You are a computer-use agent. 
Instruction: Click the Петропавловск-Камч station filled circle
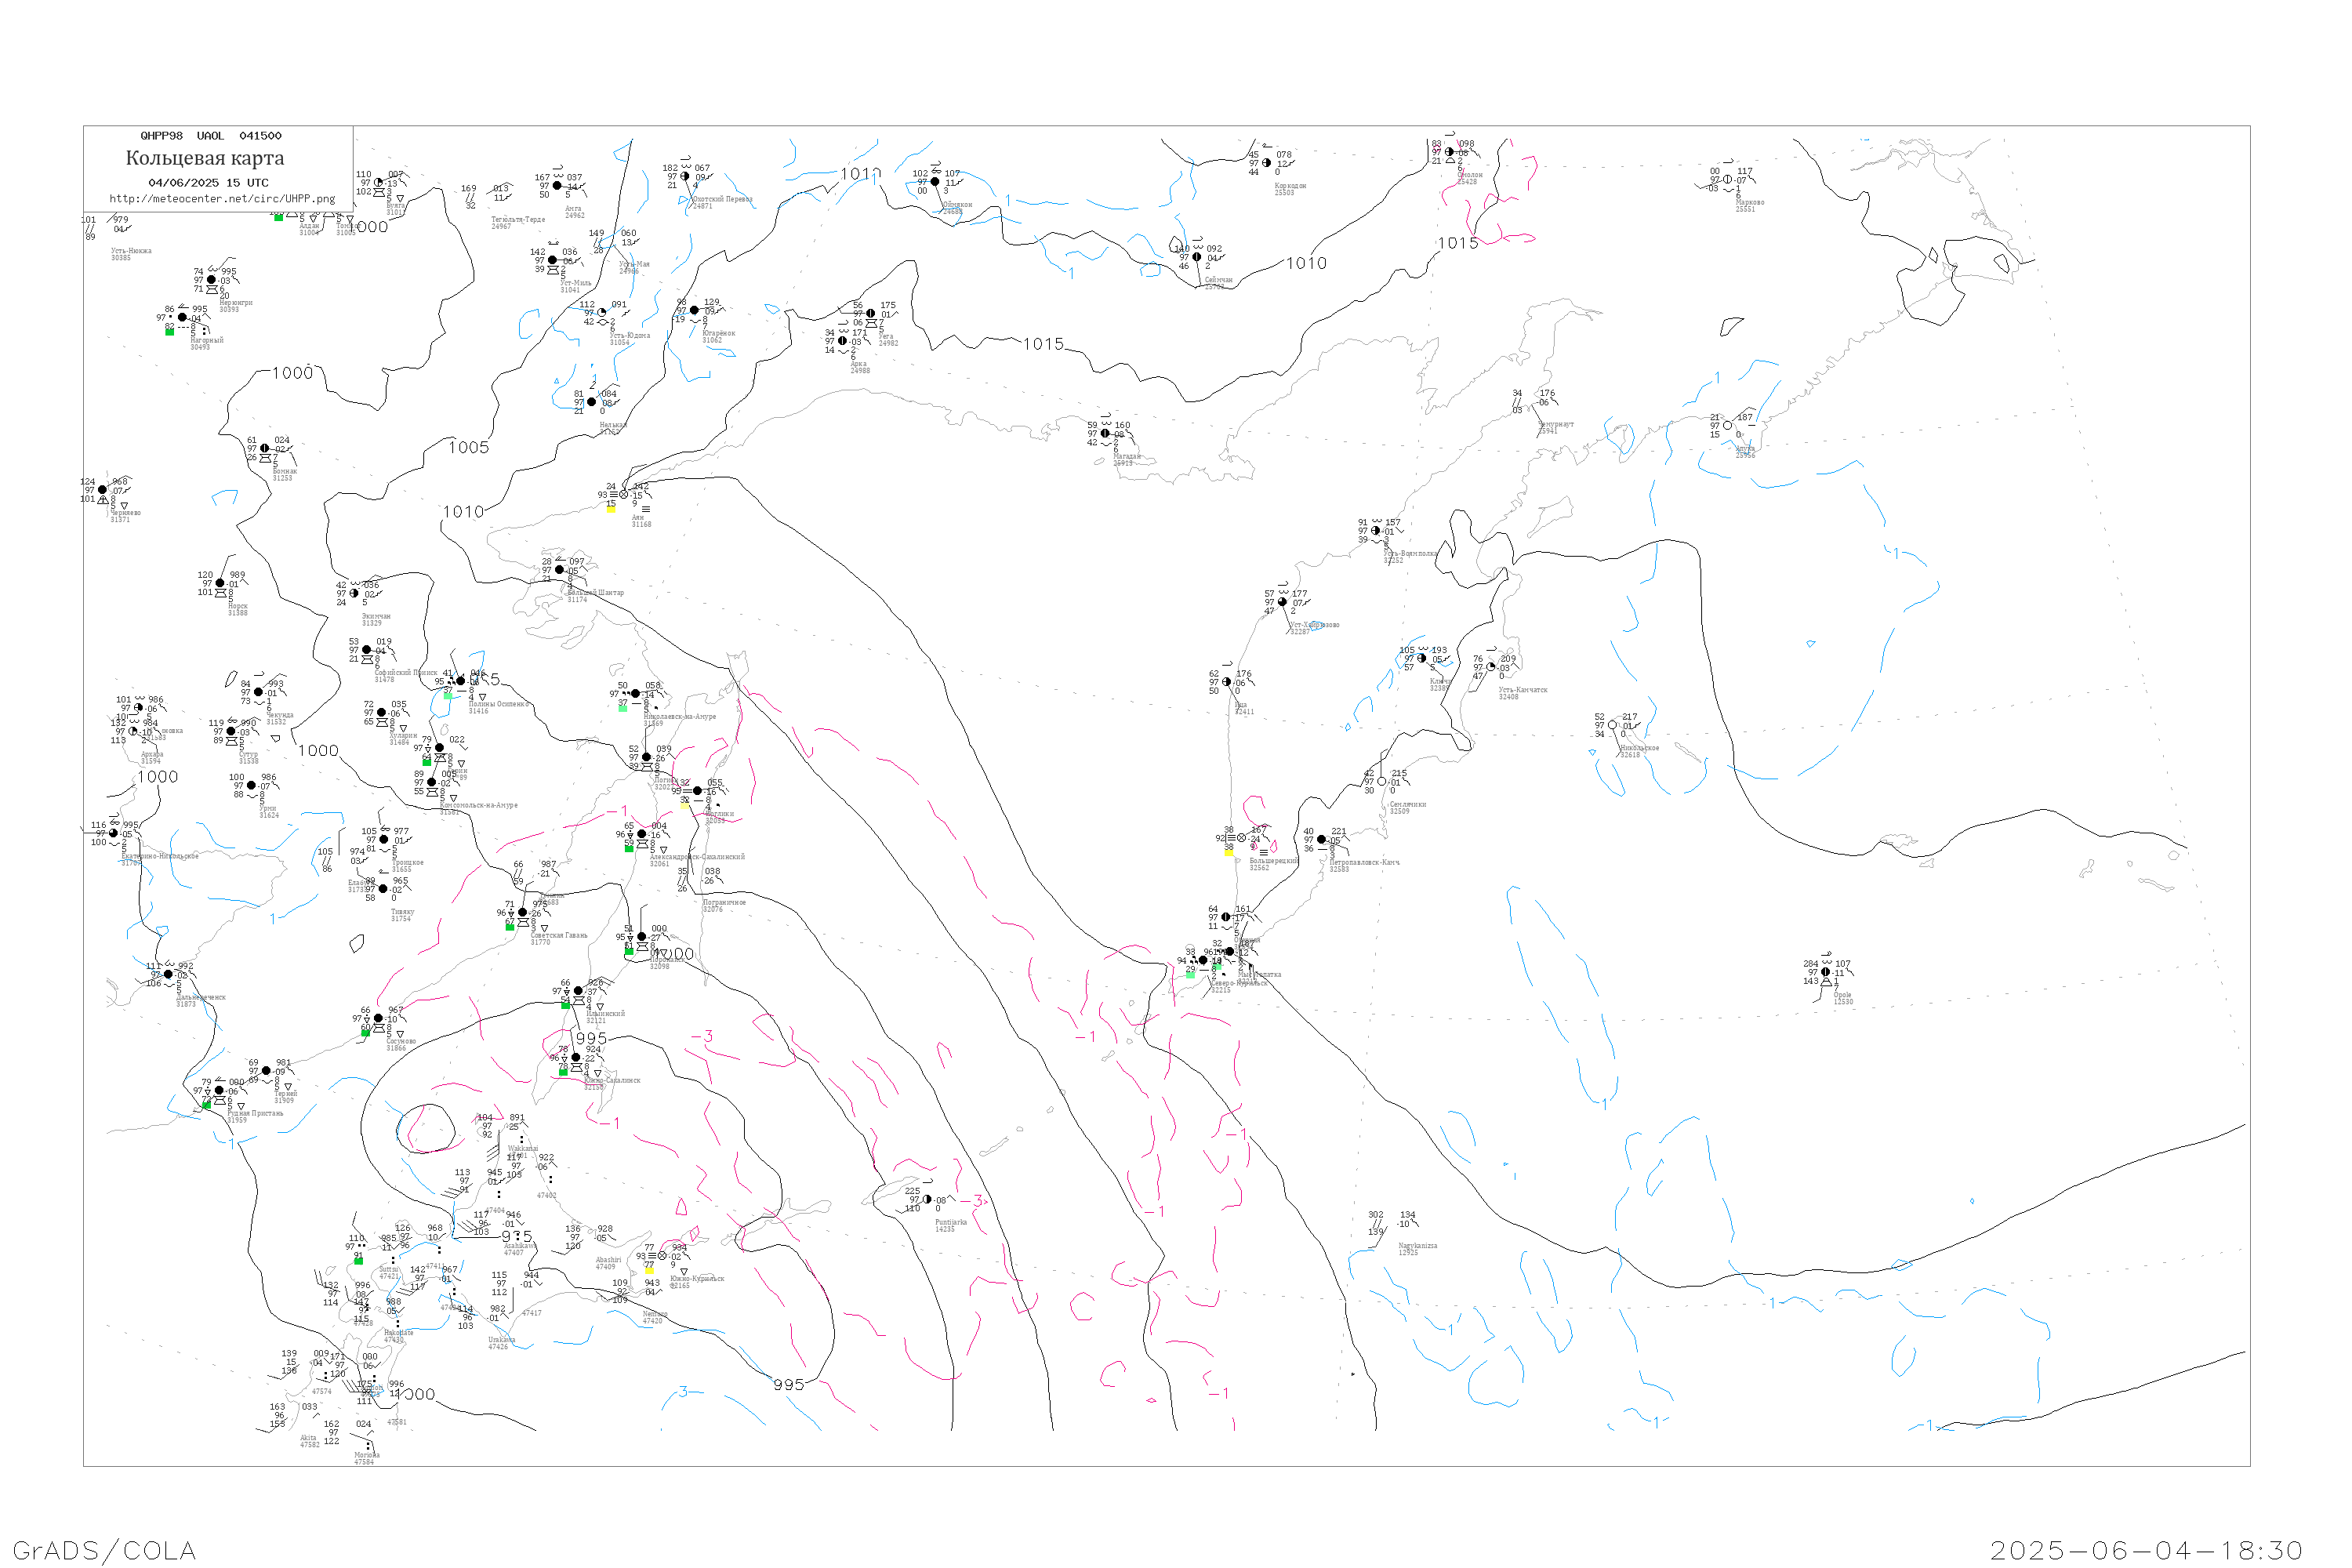coord(1321,839)
